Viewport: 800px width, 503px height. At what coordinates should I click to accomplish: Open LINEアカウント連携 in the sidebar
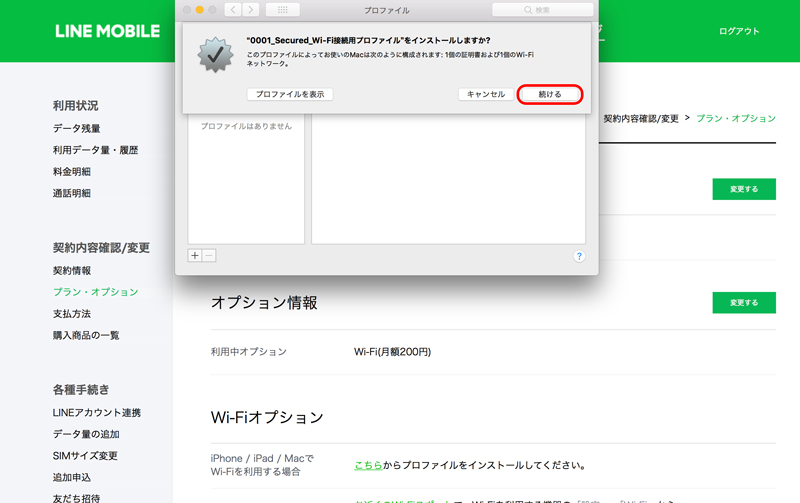tap(97, 413)
